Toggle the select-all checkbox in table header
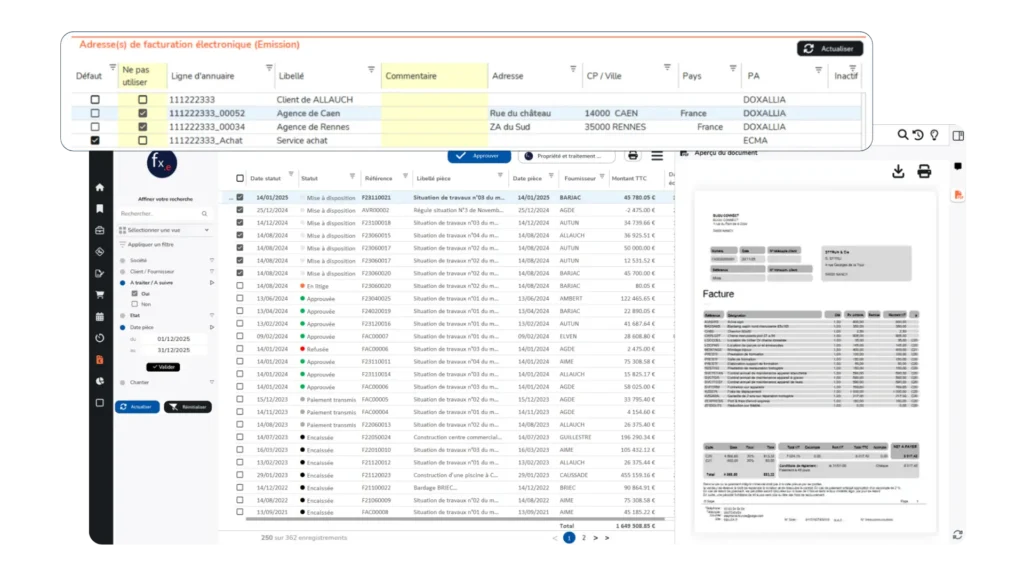The image size is (1024, 576). [239, 179]
